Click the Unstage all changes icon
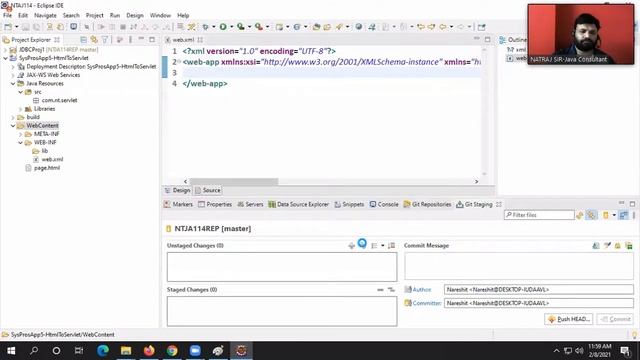This screenshot has height=360, width=640. 391,289
